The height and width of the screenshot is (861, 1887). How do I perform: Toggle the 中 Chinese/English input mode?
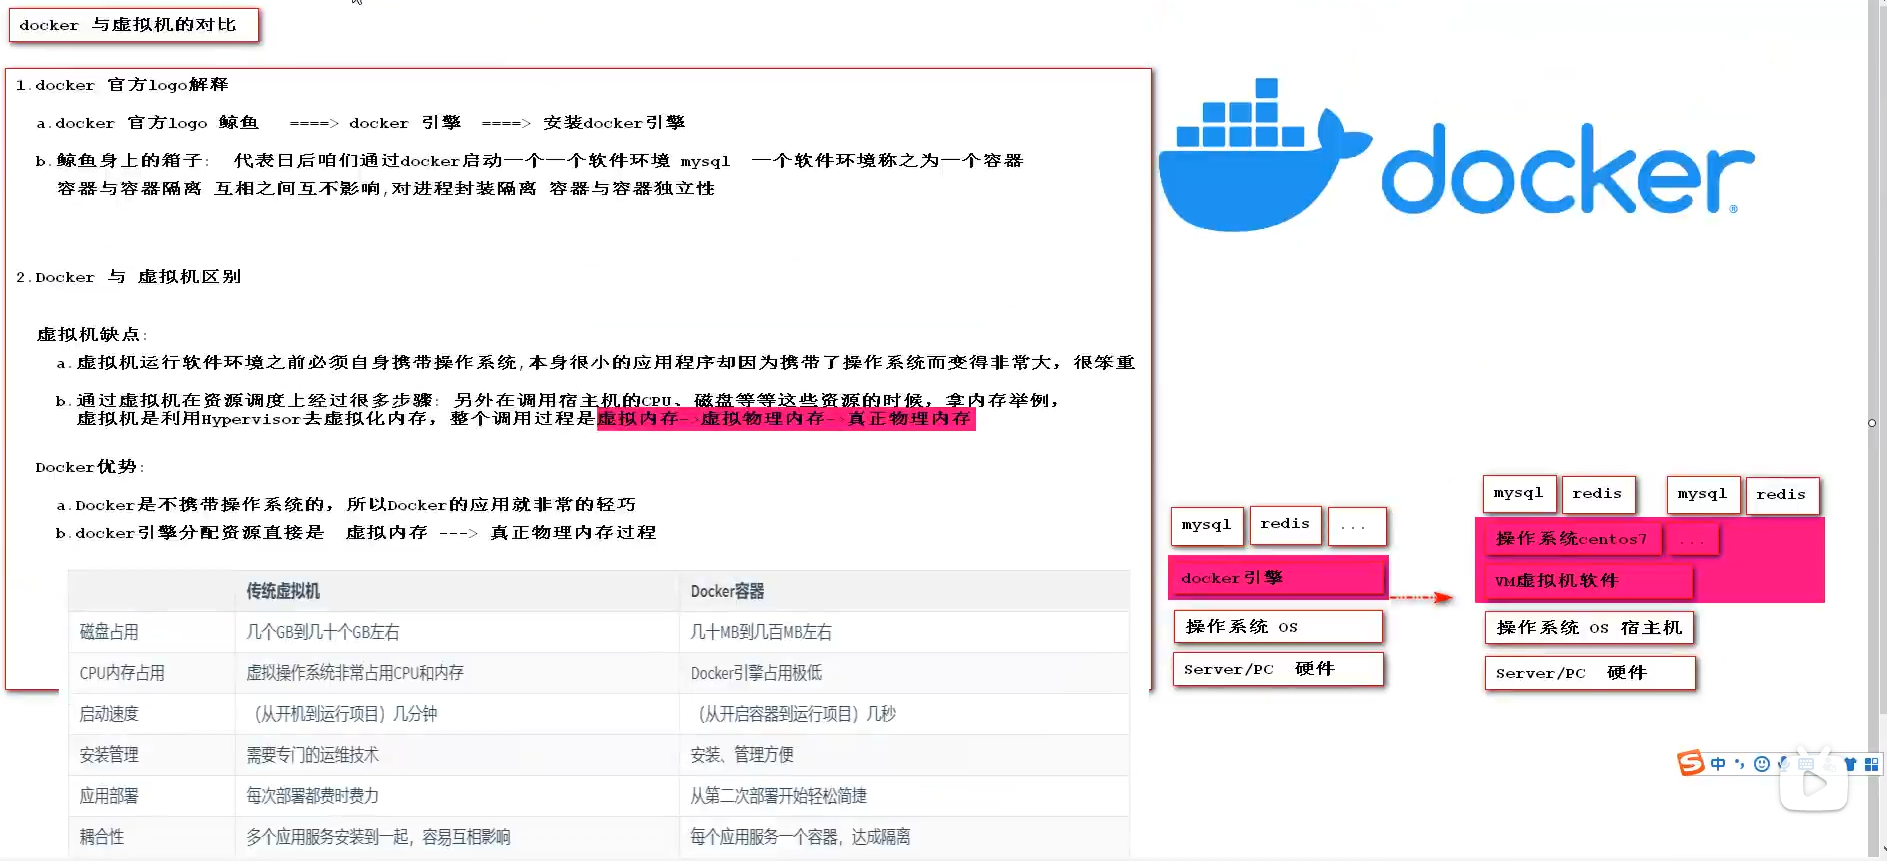[1718, 764]
